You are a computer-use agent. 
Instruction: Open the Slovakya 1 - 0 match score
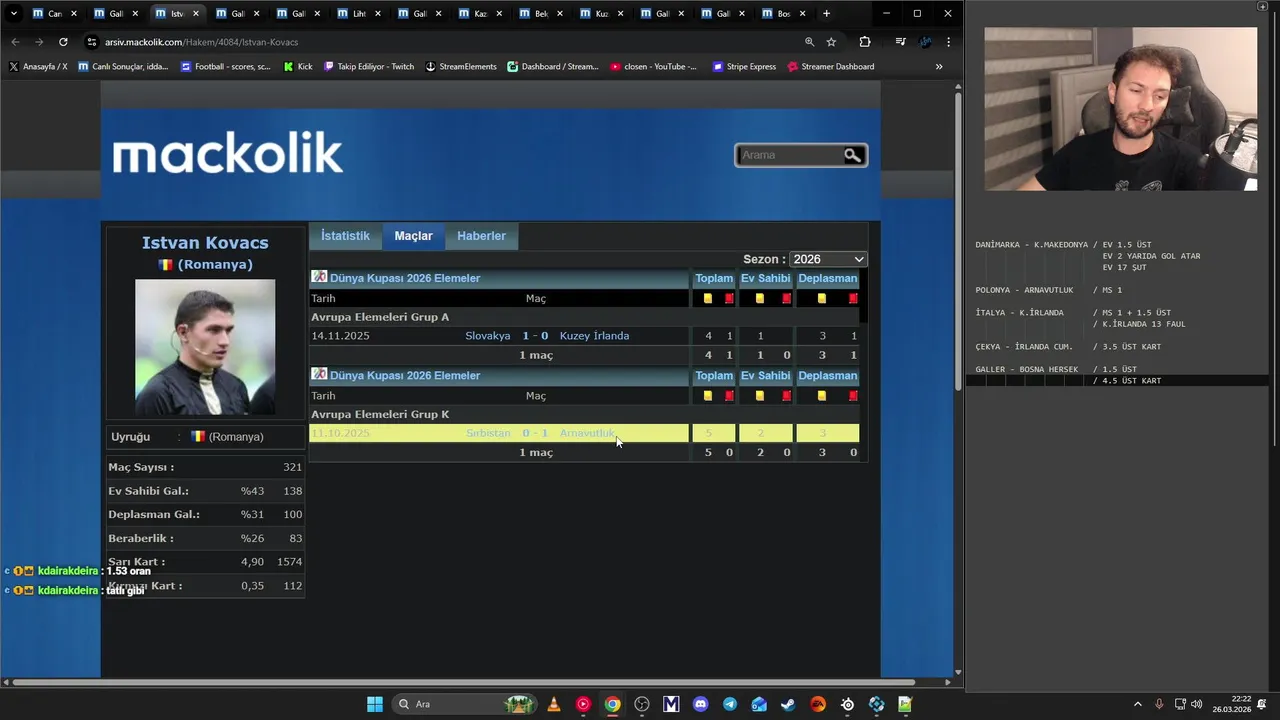[x=535, y=336]
